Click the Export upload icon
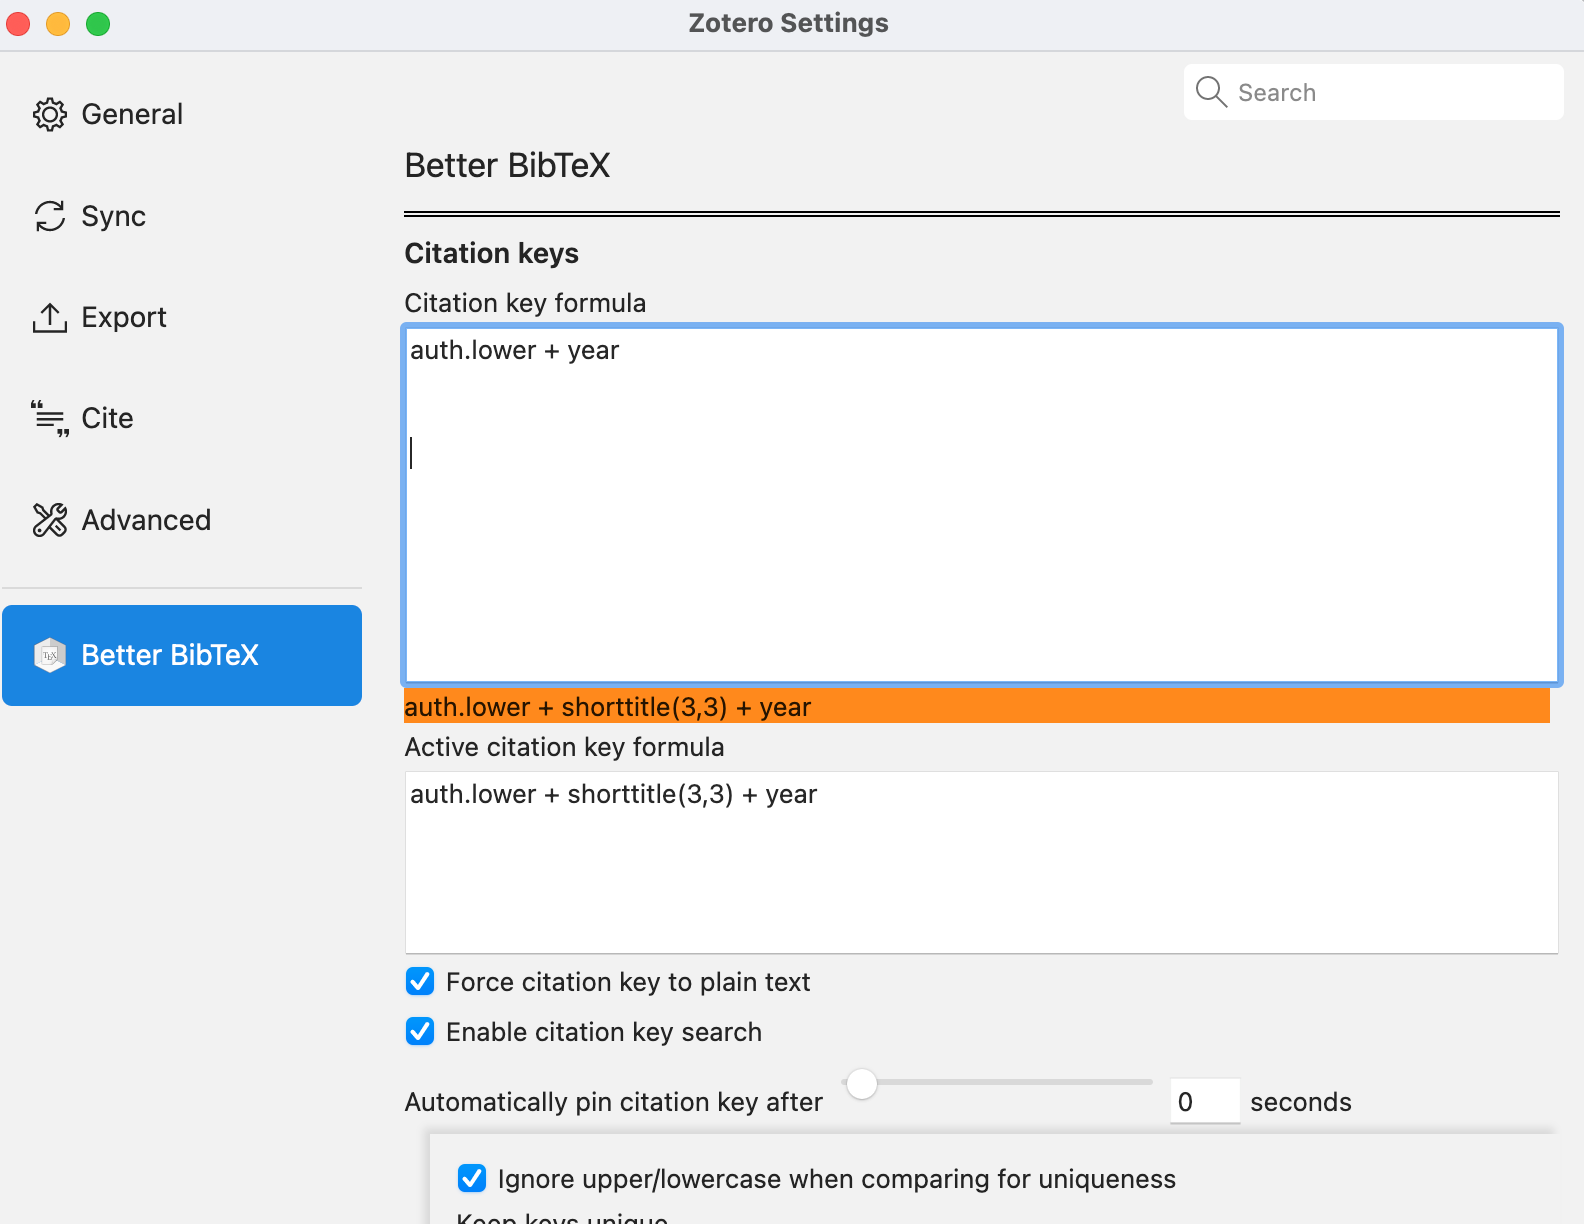This screenshot has height=1224, width=1584. click(50, 318)
